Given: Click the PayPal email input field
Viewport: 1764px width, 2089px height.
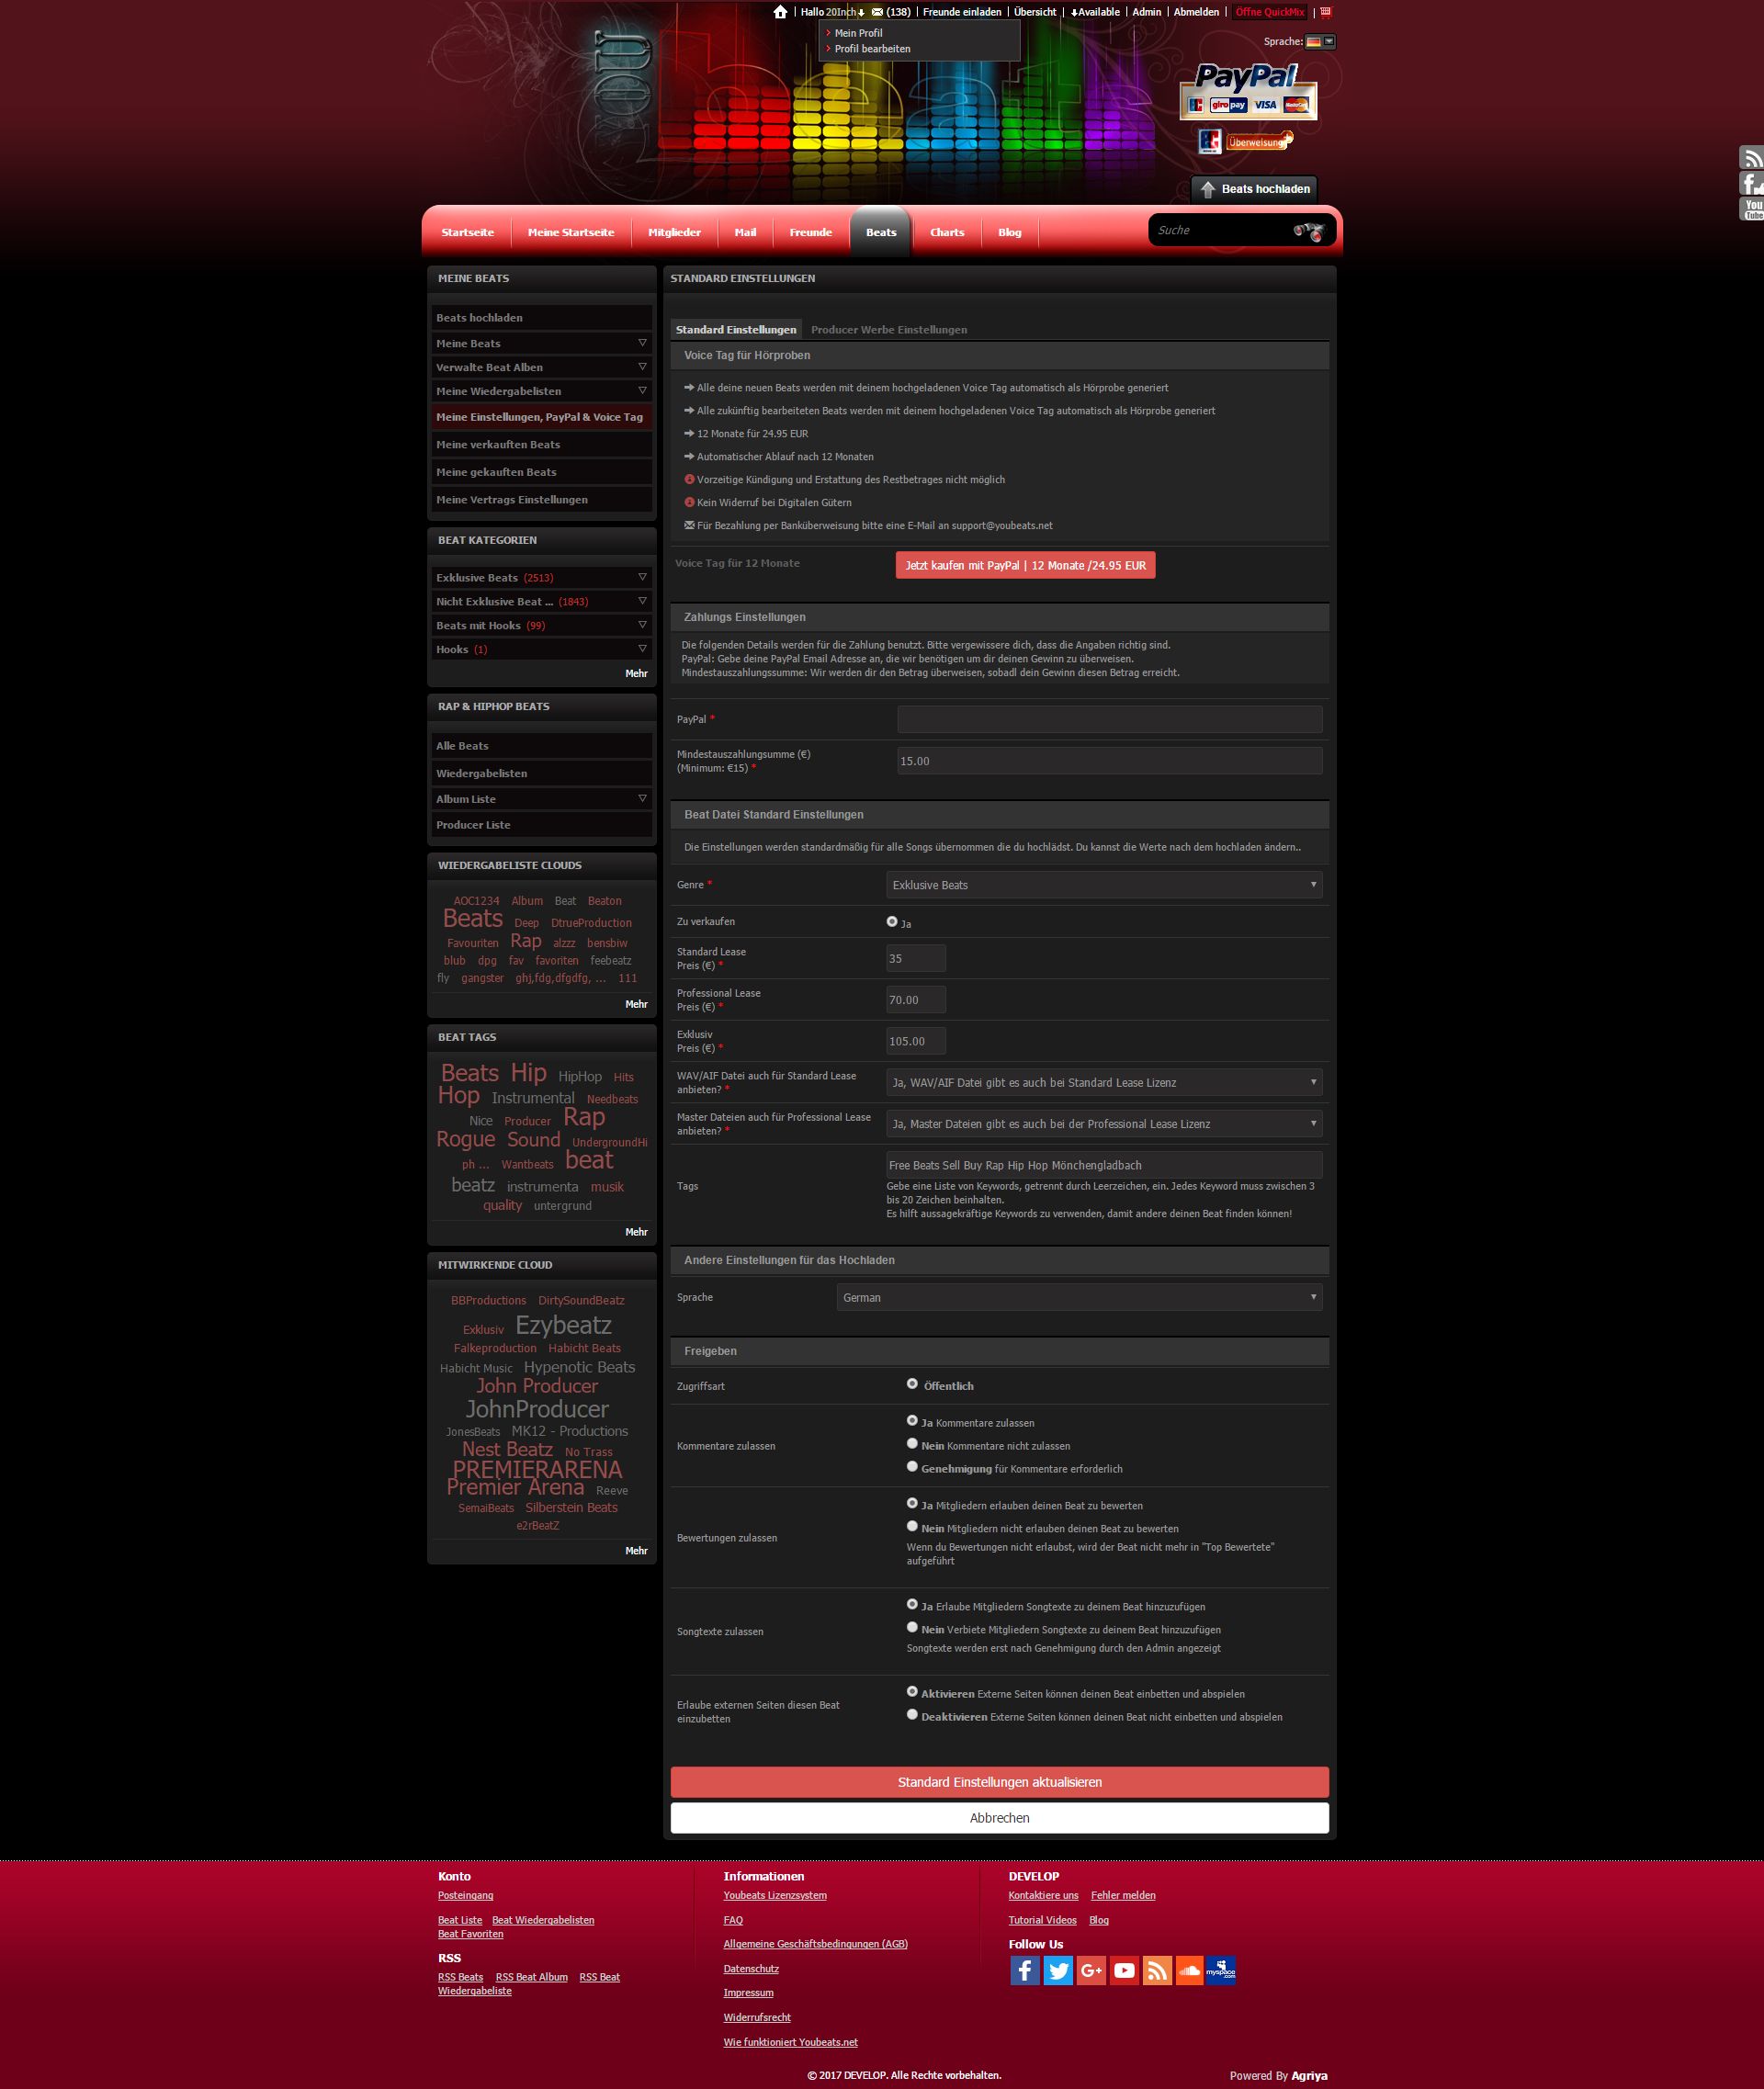Looking at the screenshot, I should click(x=1109, y=719).
